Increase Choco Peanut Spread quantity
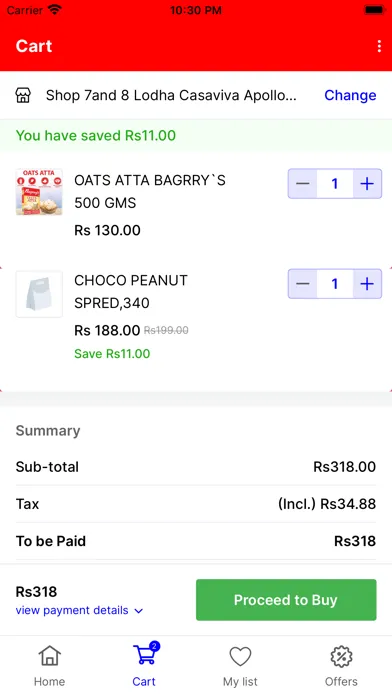392x696 pixels. [367, 284]
